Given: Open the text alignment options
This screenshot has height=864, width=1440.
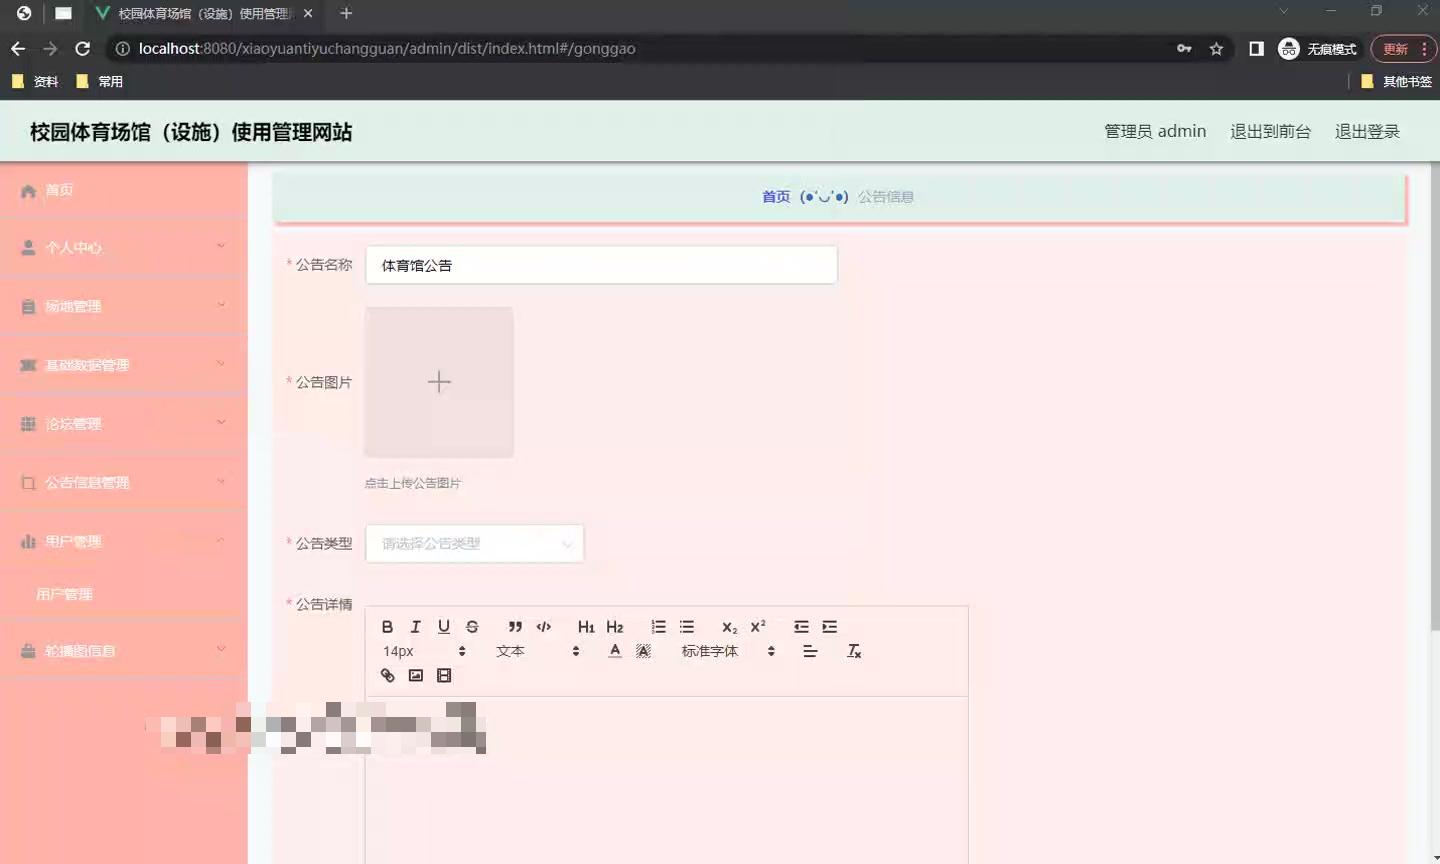Looking at the screenshot, I should pyautogui.click(x=810, y=651).
